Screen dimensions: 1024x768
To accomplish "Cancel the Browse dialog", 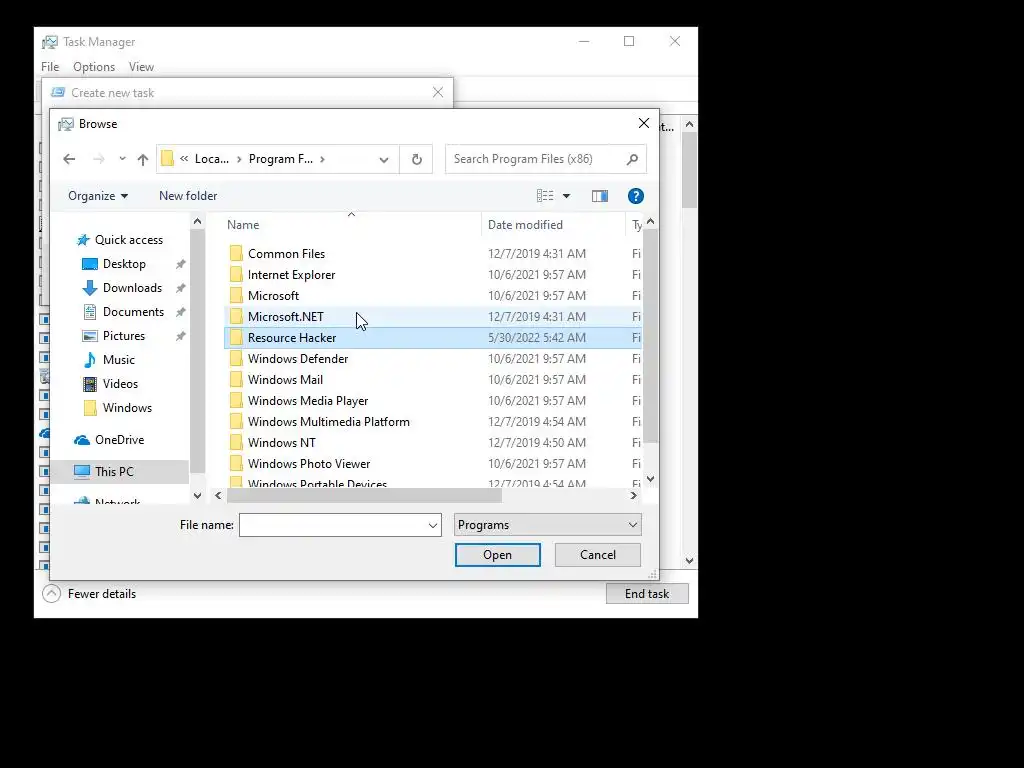I will (x=598, y=555).
